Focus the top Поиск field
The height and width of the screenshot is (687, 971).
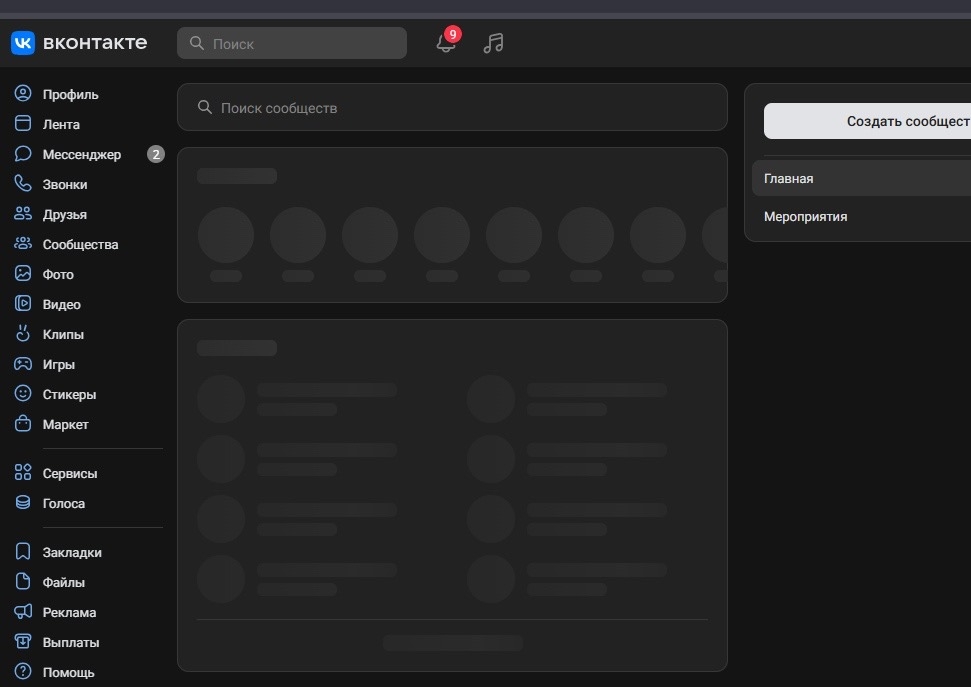pyautogui.click(x=292, y=43)
